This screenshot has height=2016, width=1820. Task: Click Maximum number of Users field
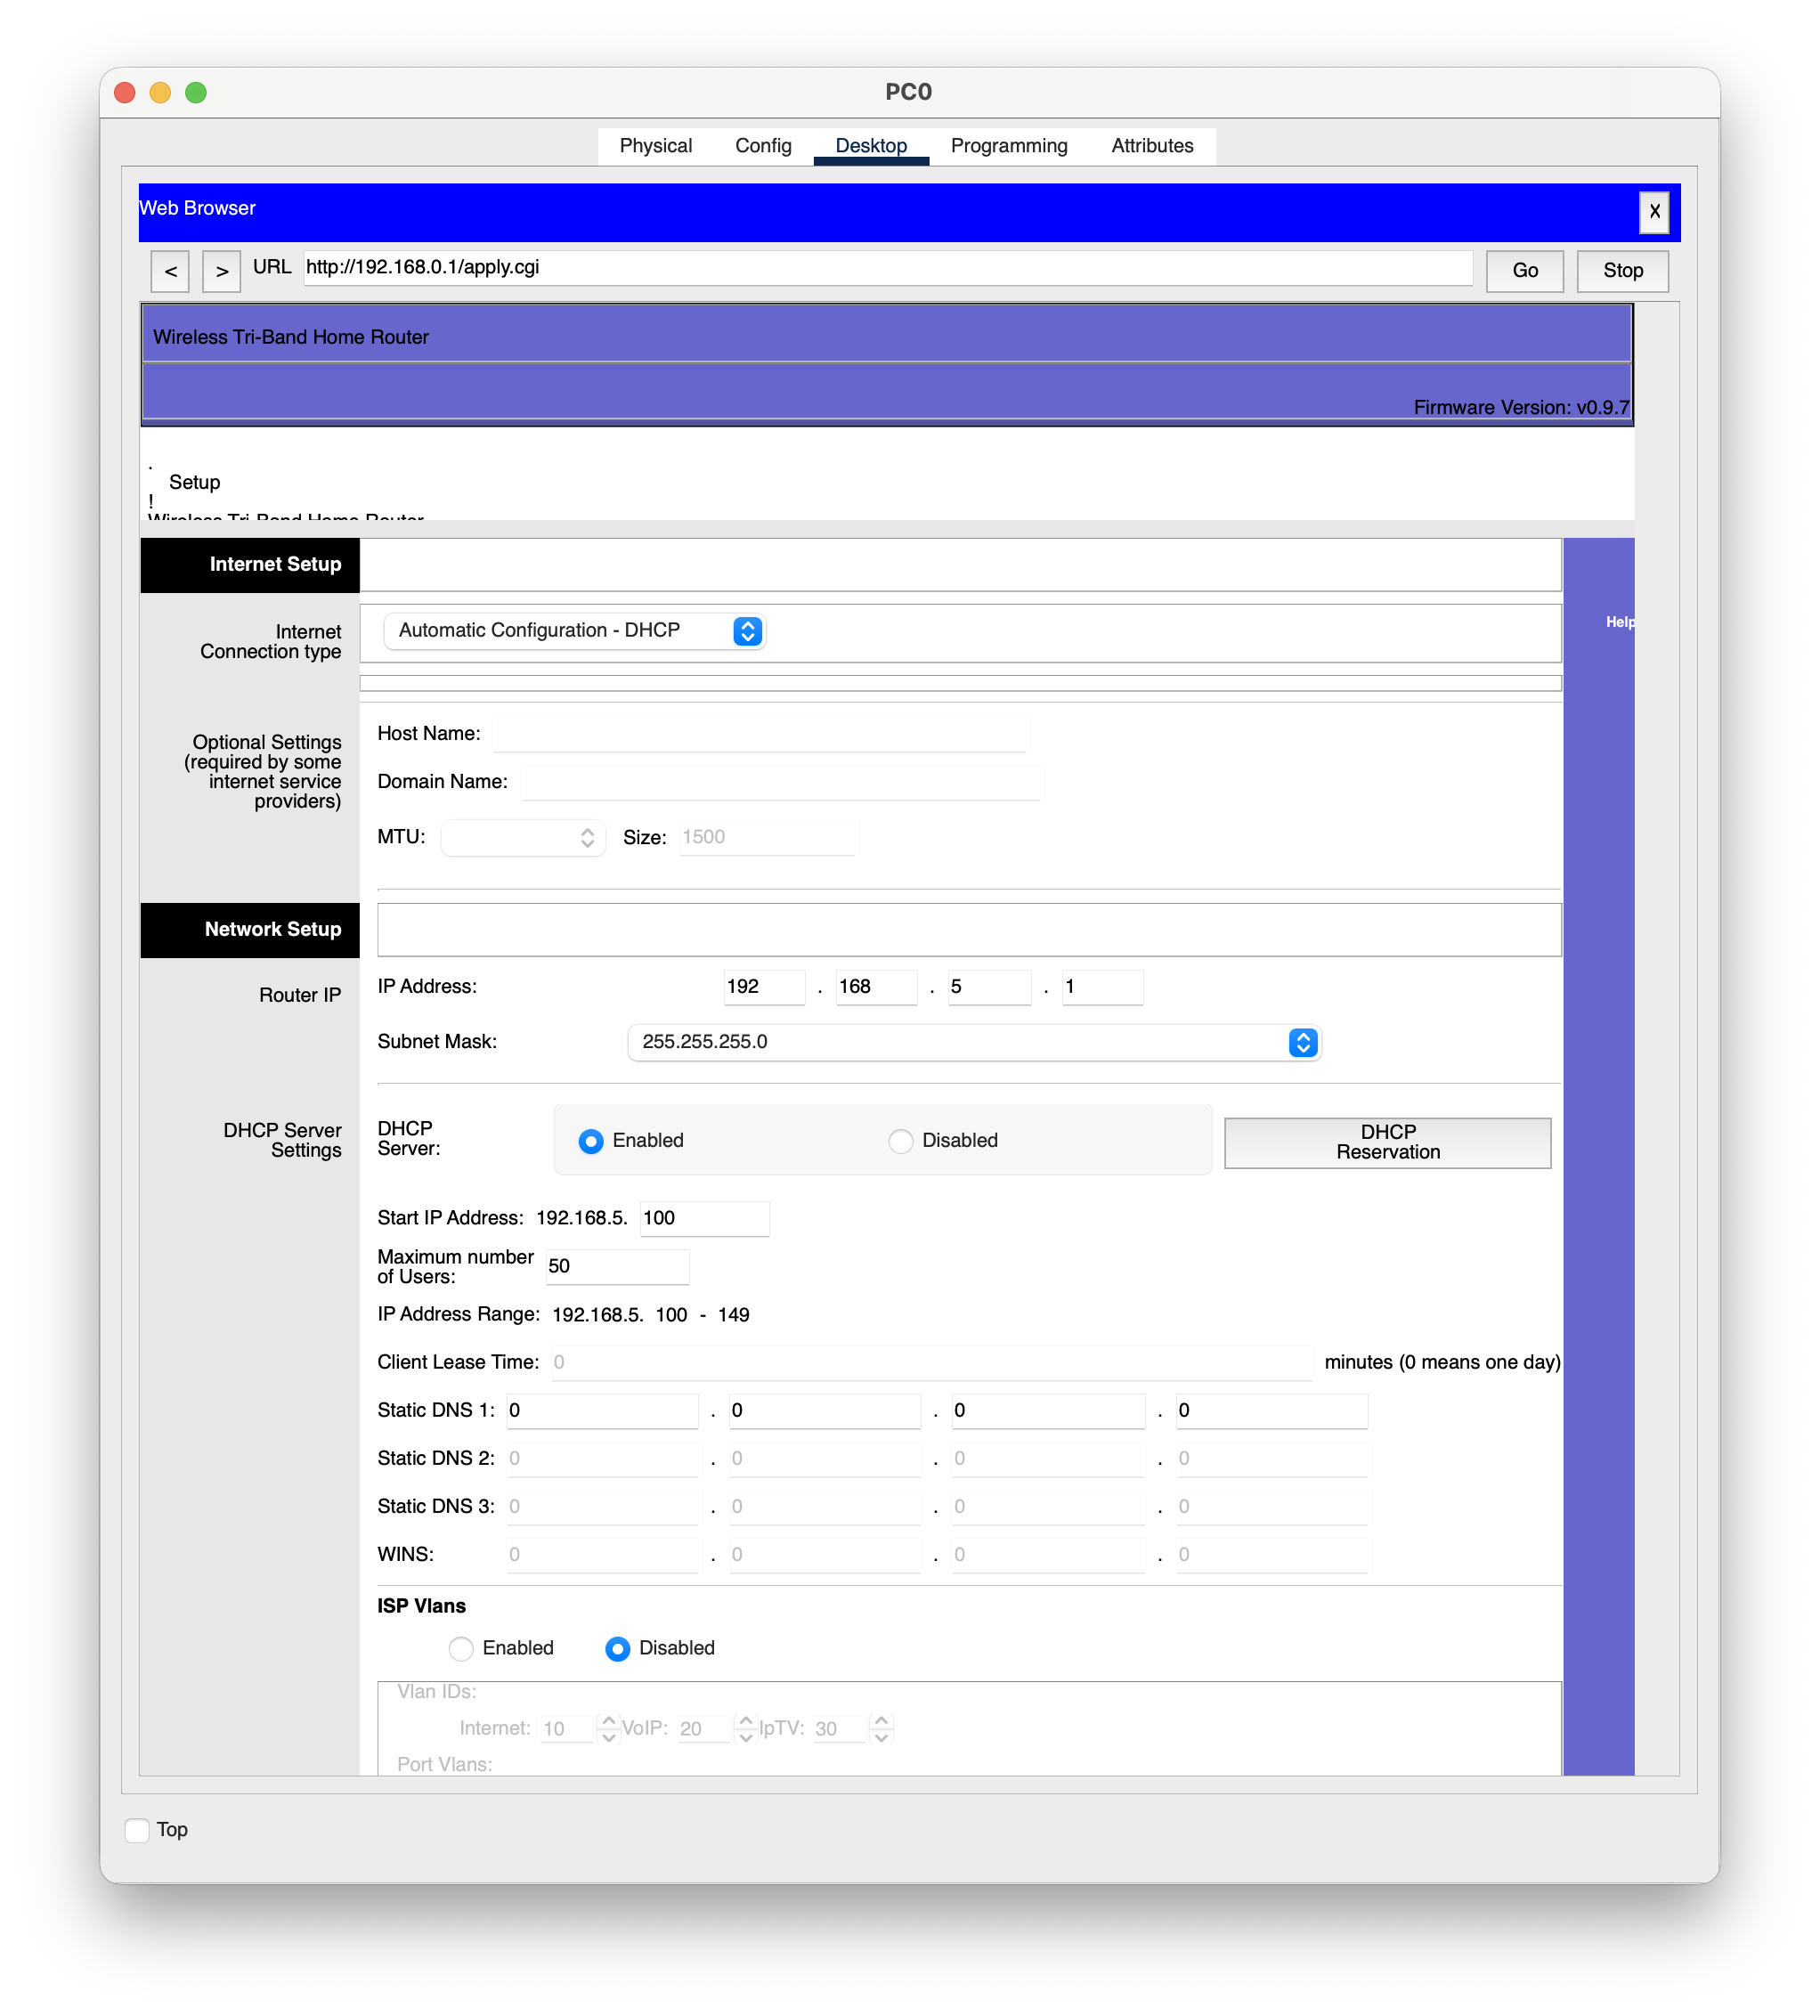point(617,1267)
